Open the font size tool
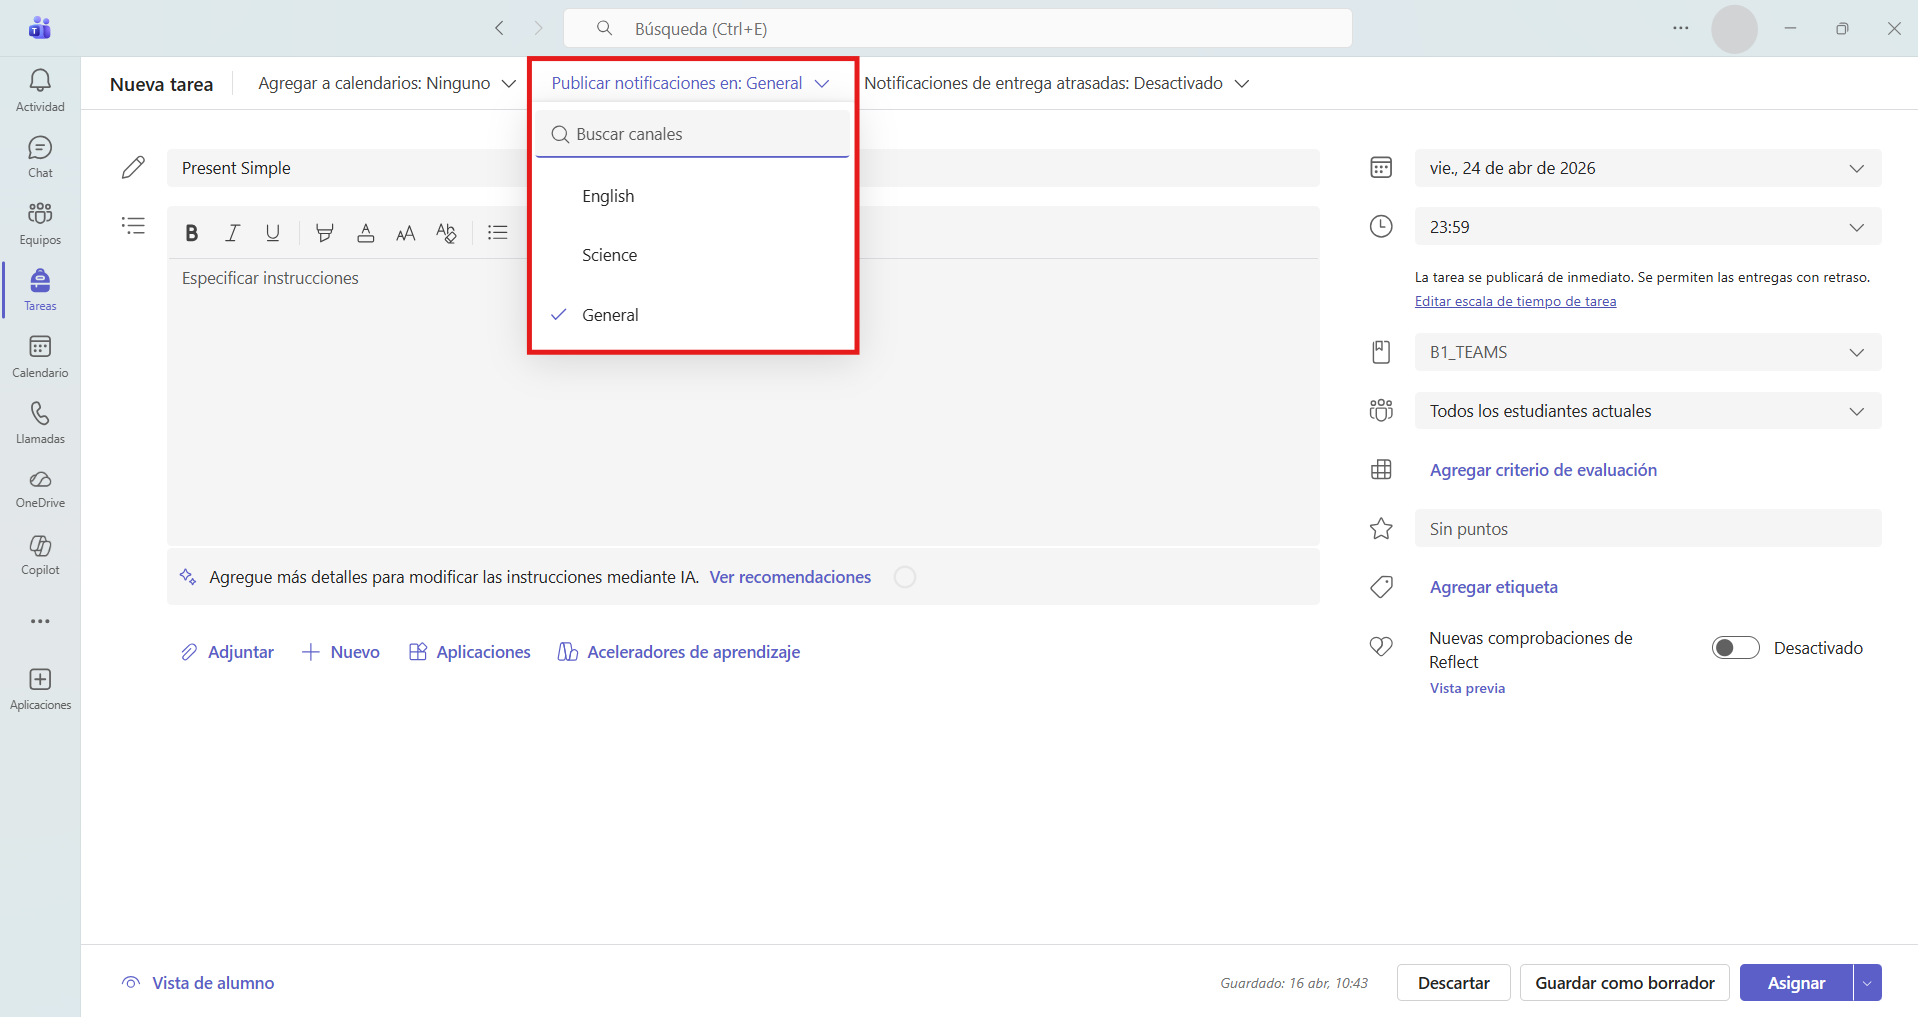This screenshot has height=1017, width=1918. [x=405, y=233]
